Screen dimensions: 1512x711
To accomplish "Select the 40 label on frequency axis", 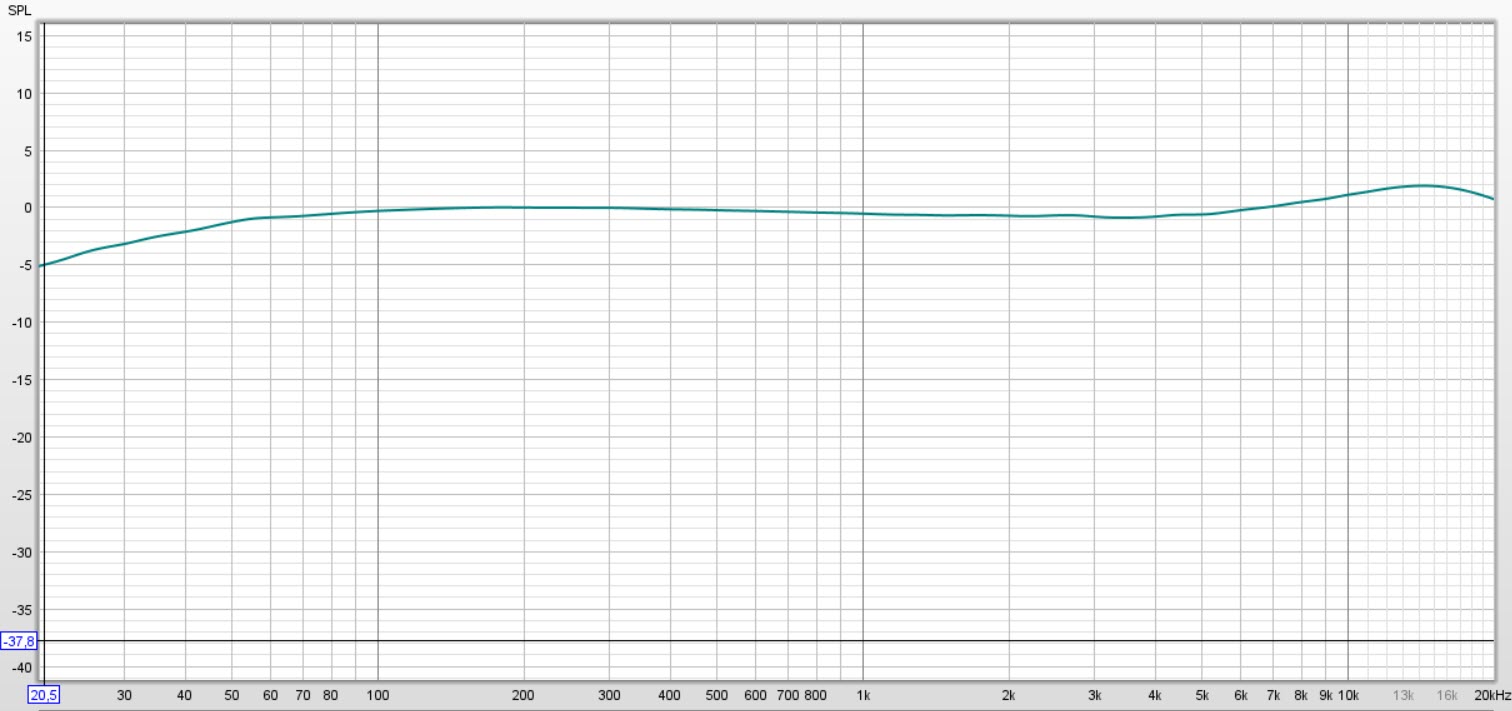I will click(184, 695).
